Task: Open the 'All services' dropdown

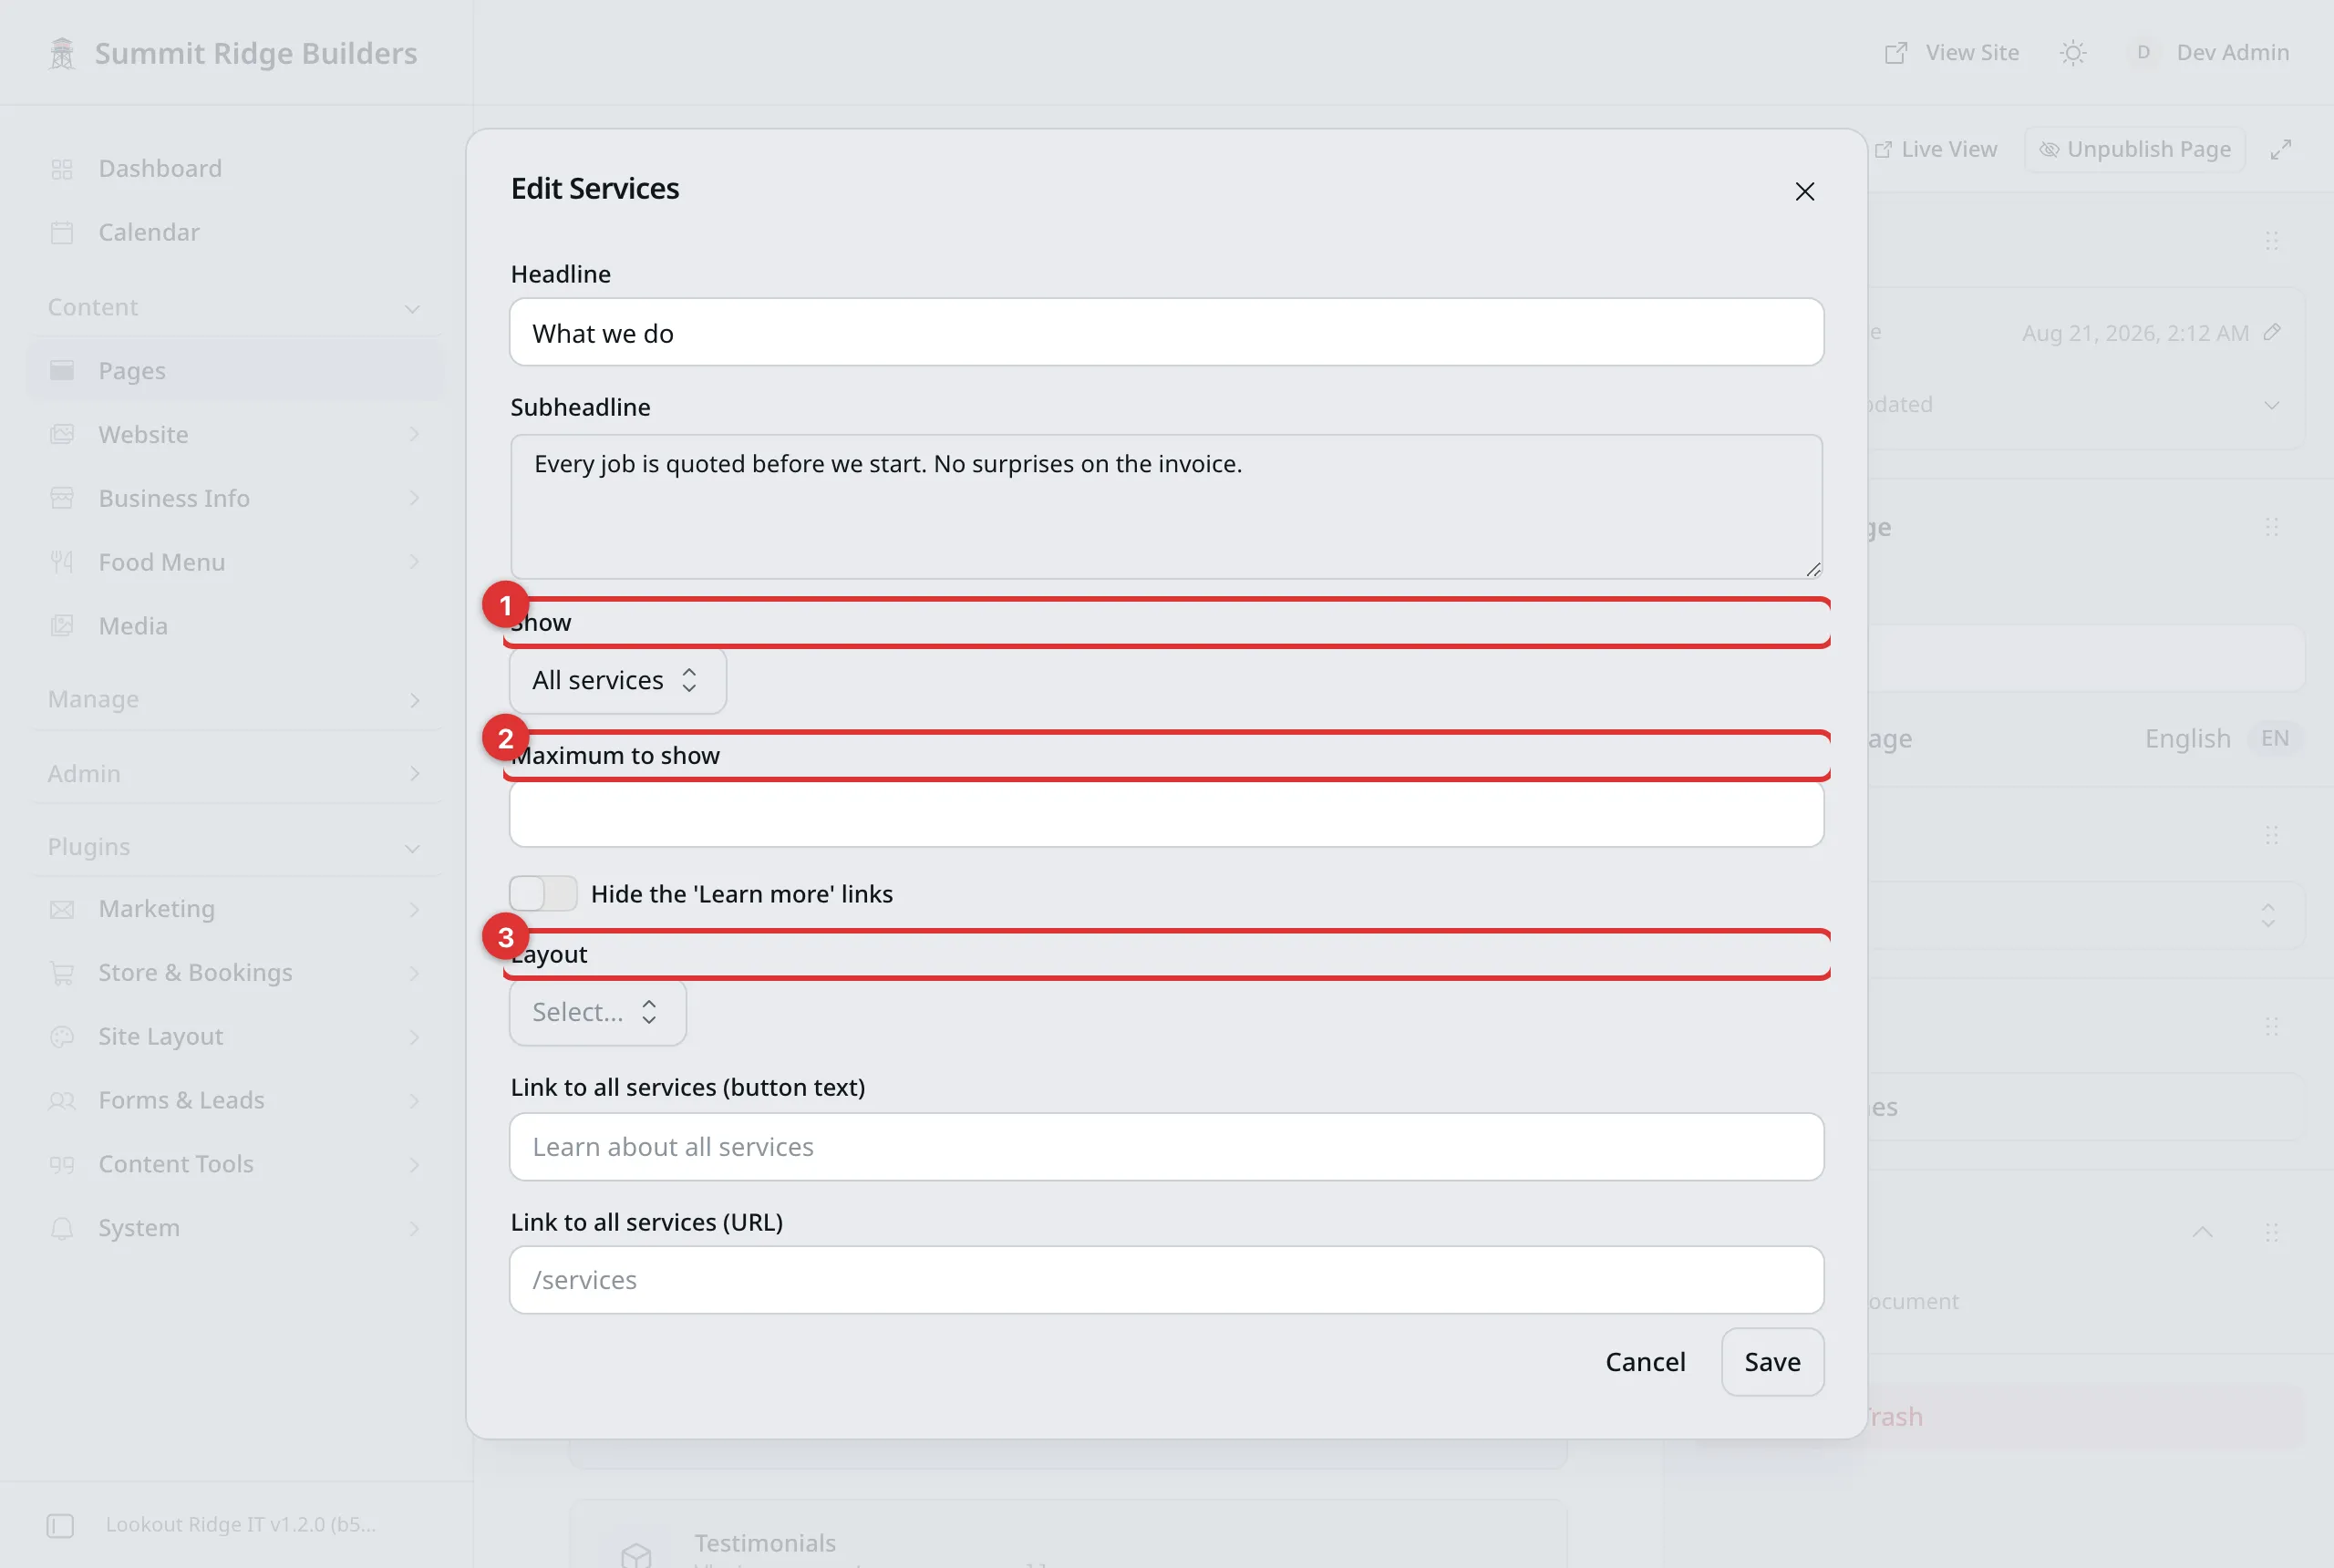Action: [617, 680]
